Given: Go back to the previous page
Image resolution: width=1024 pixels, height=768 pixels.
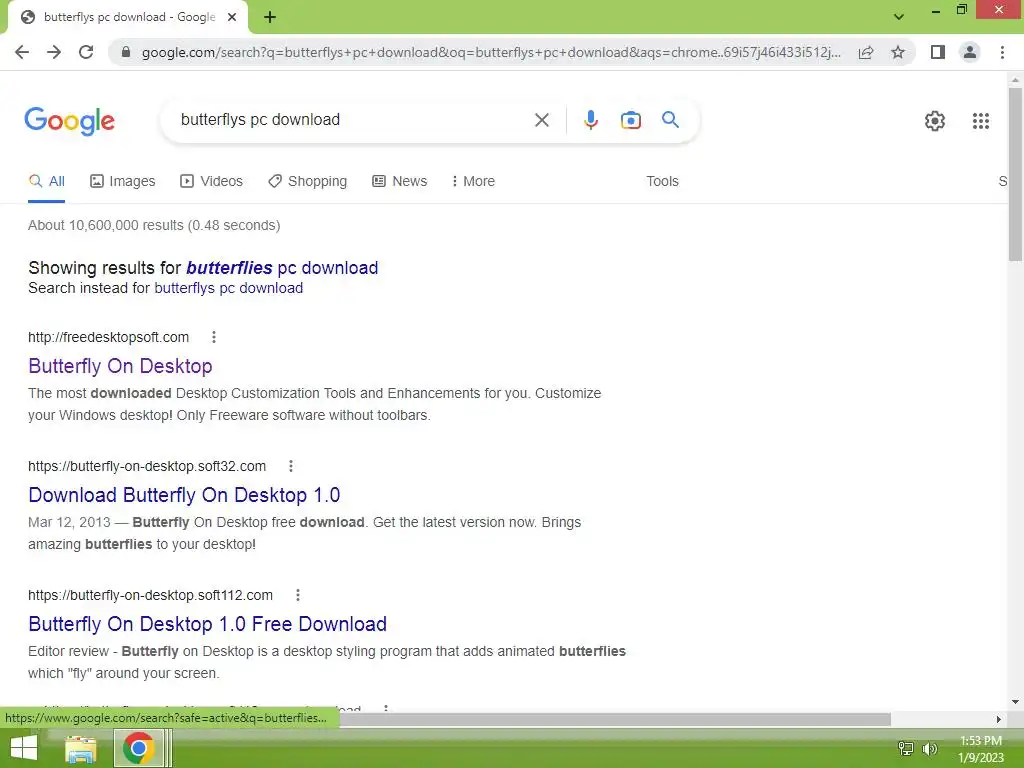Looking at the screenshot, I should point(22,52).
